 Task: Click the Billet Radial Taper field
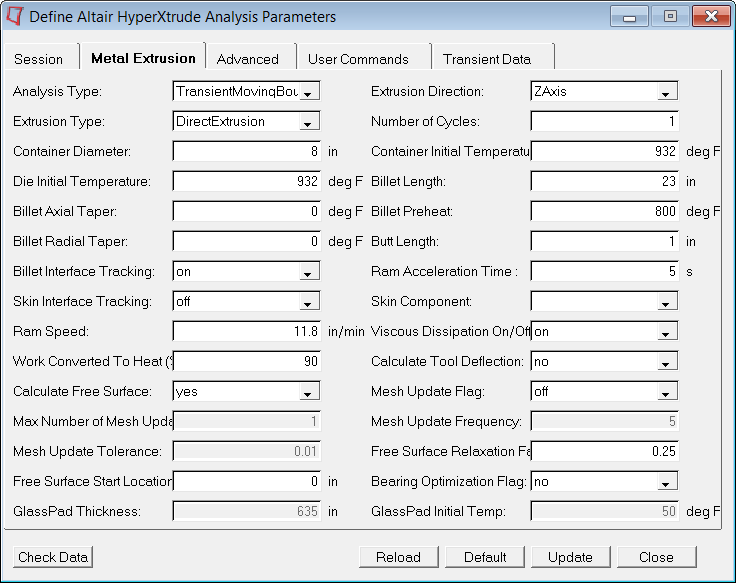246,241
